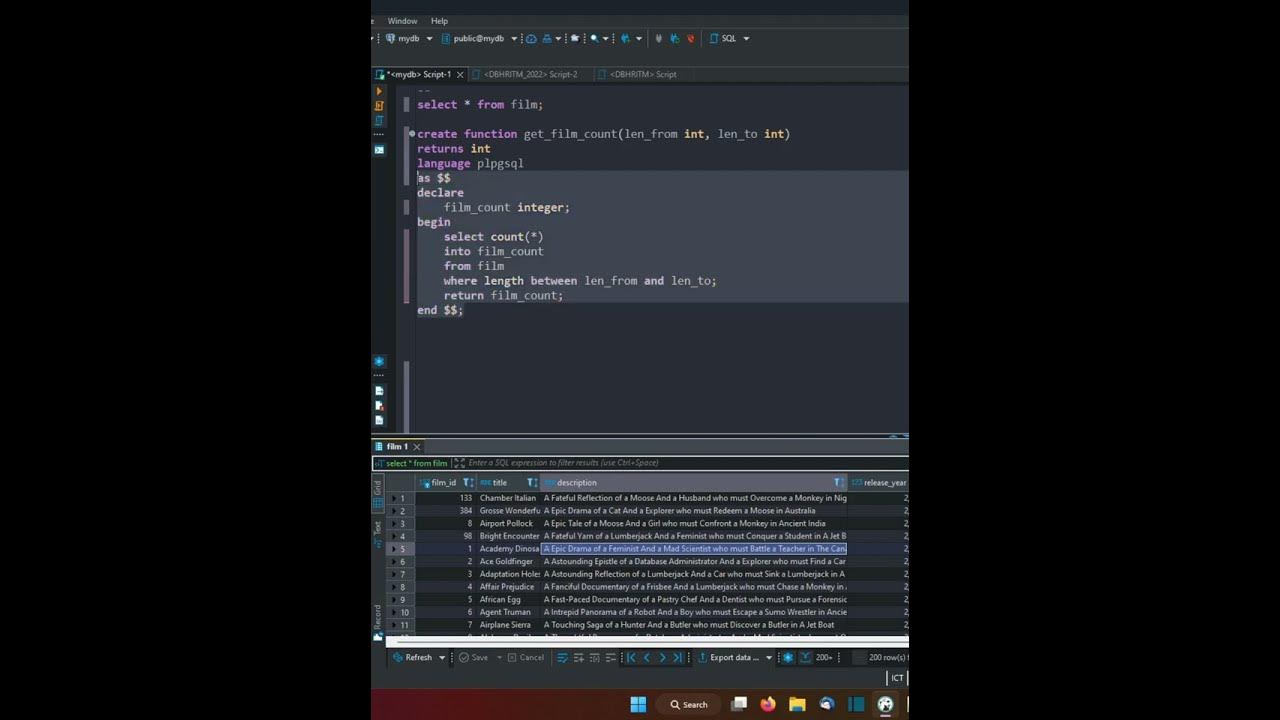Execute SQL statement using the orange play icon

coord(379,91)
